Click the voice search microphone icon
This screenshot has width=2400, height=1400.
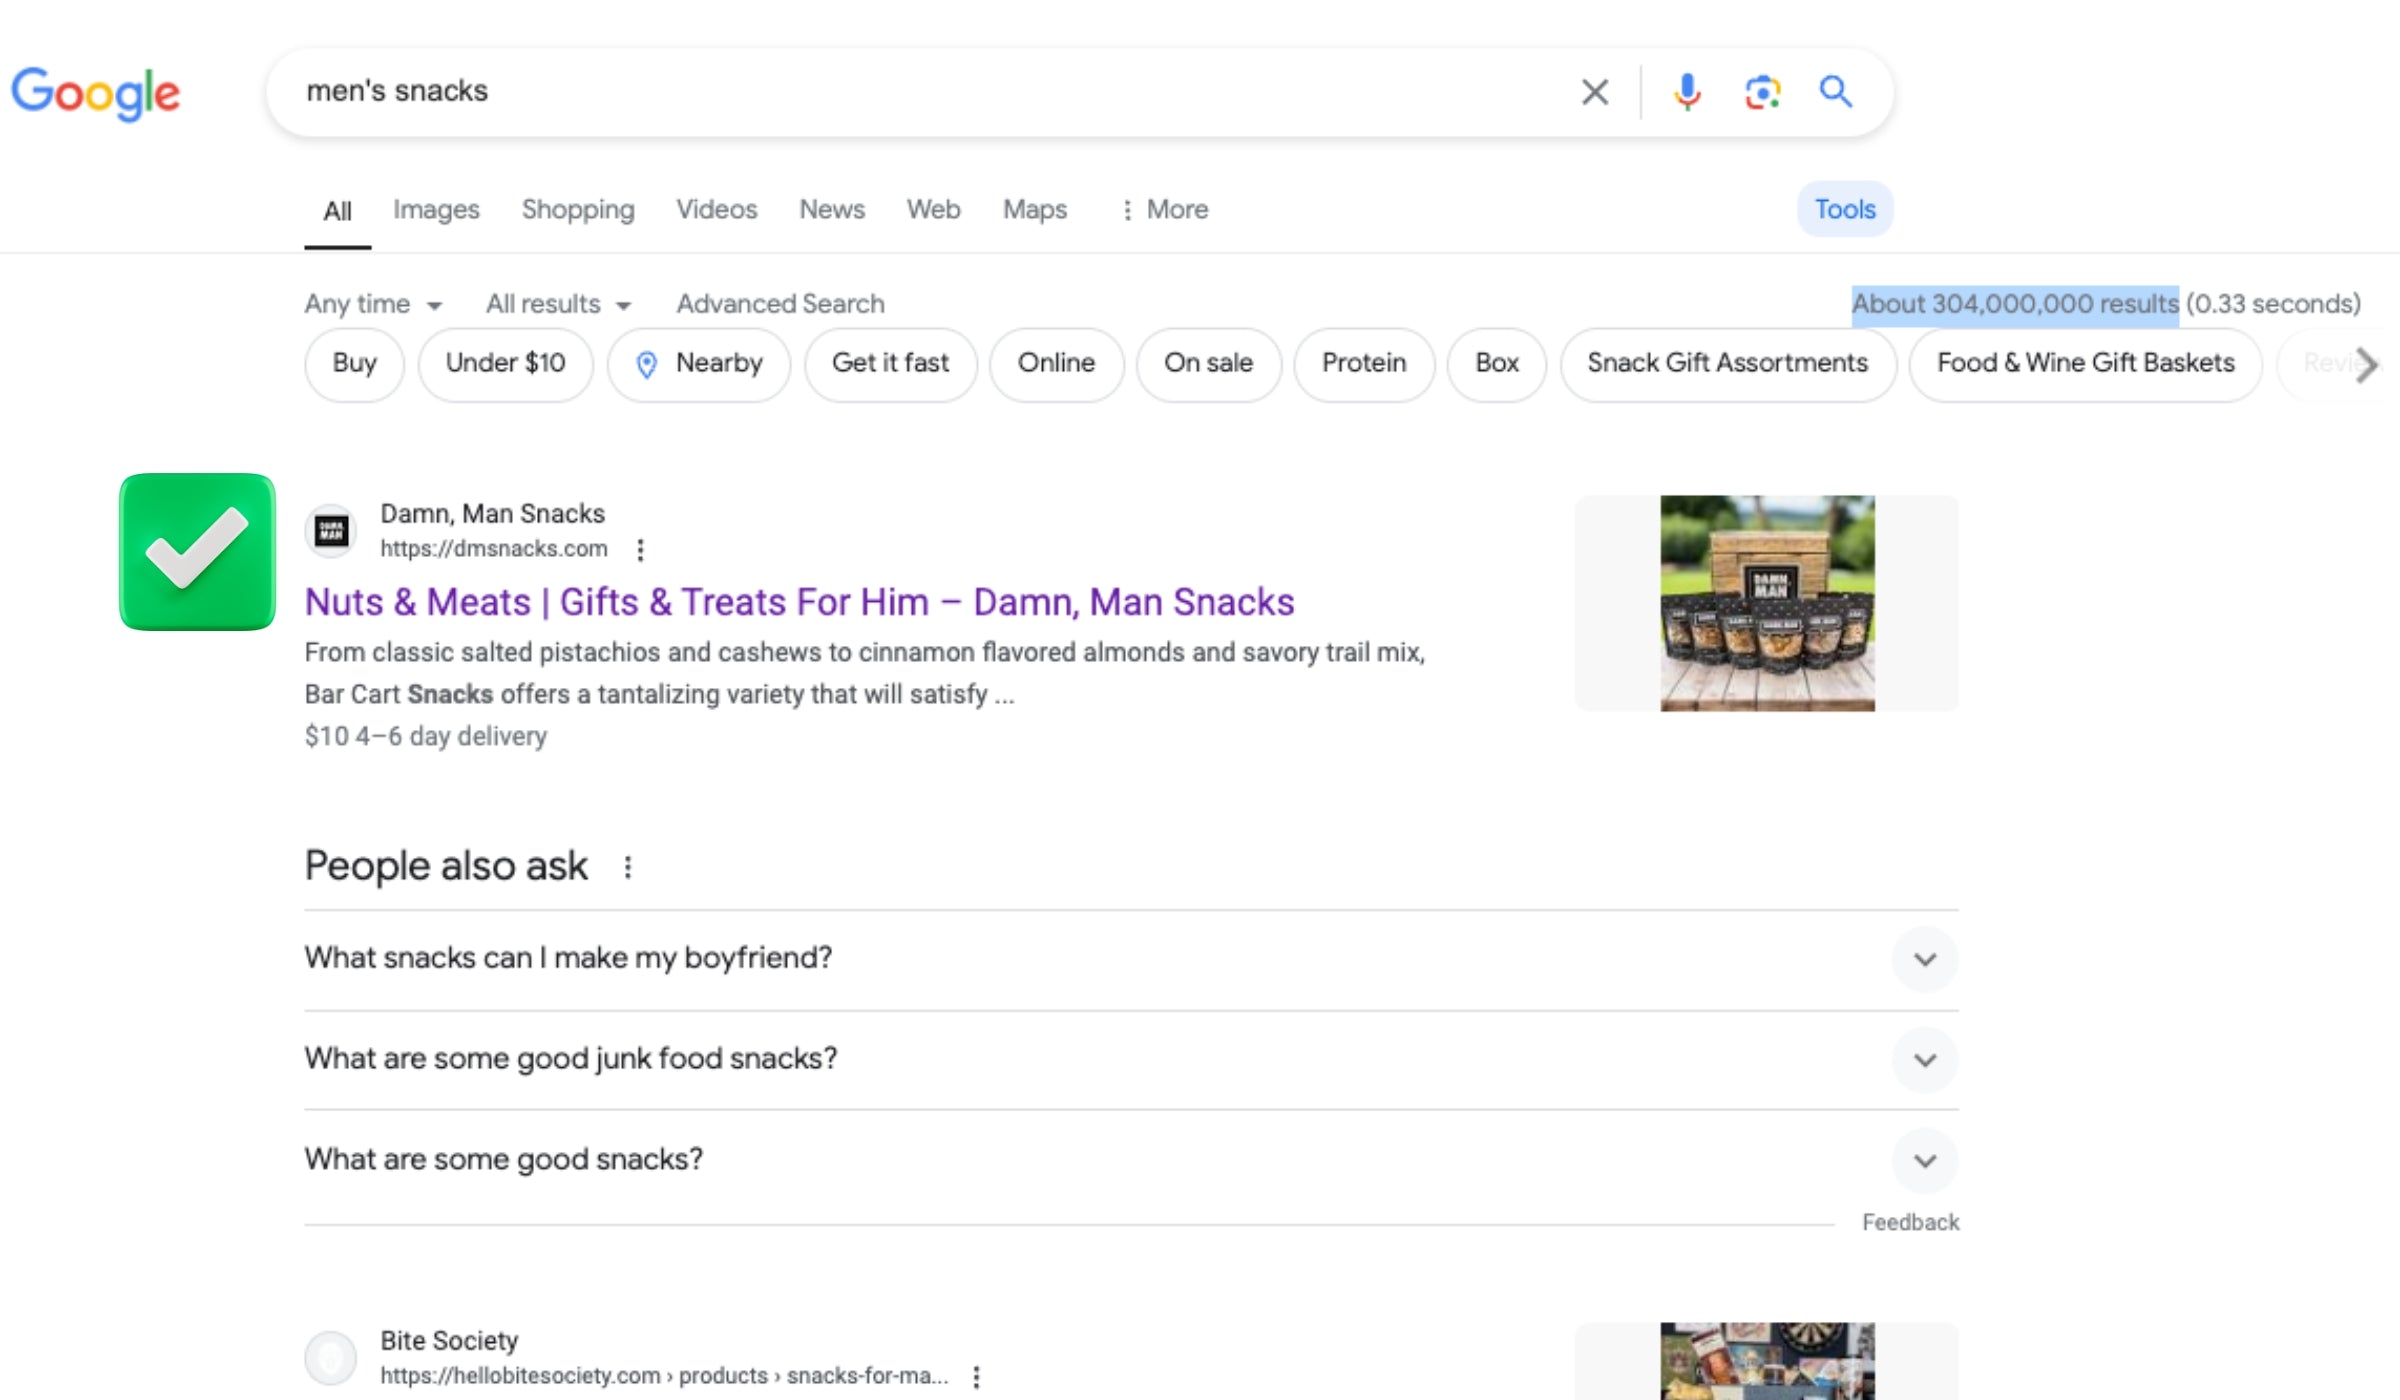click(1687, 92)
